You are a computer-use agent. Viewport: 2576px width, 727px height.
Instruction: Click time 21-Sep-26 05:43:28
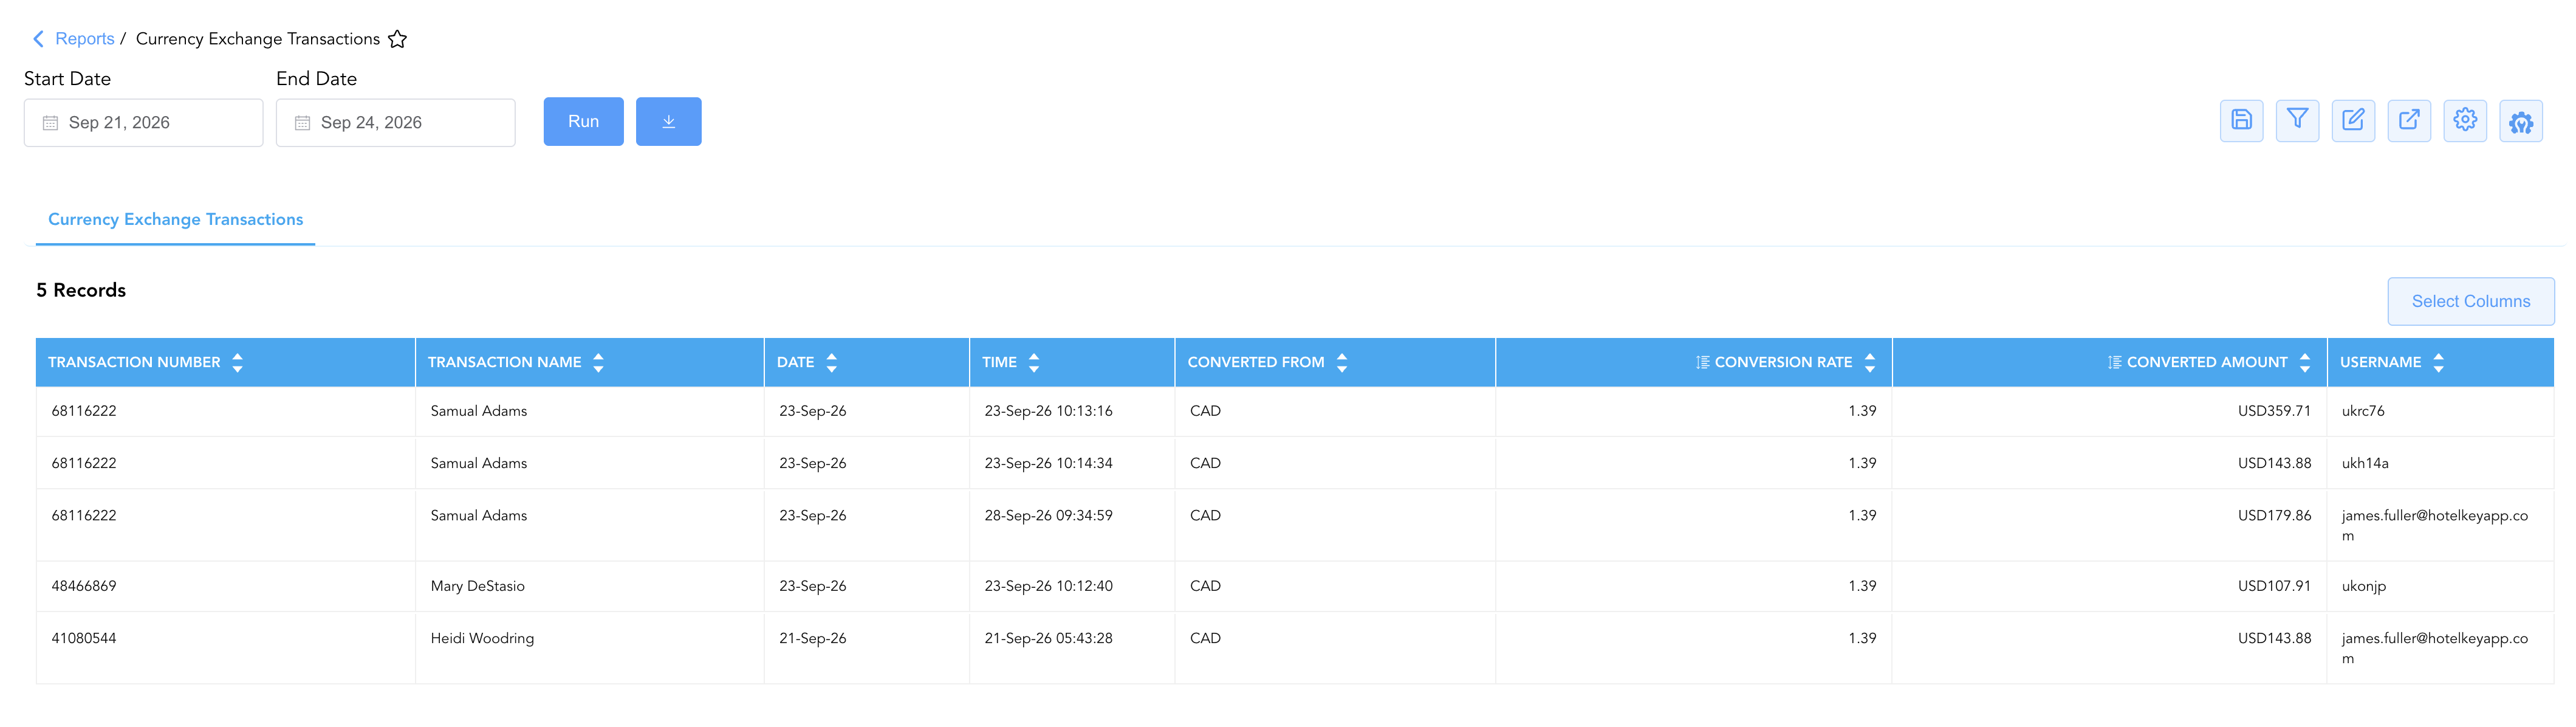(x=1048, y=638)
